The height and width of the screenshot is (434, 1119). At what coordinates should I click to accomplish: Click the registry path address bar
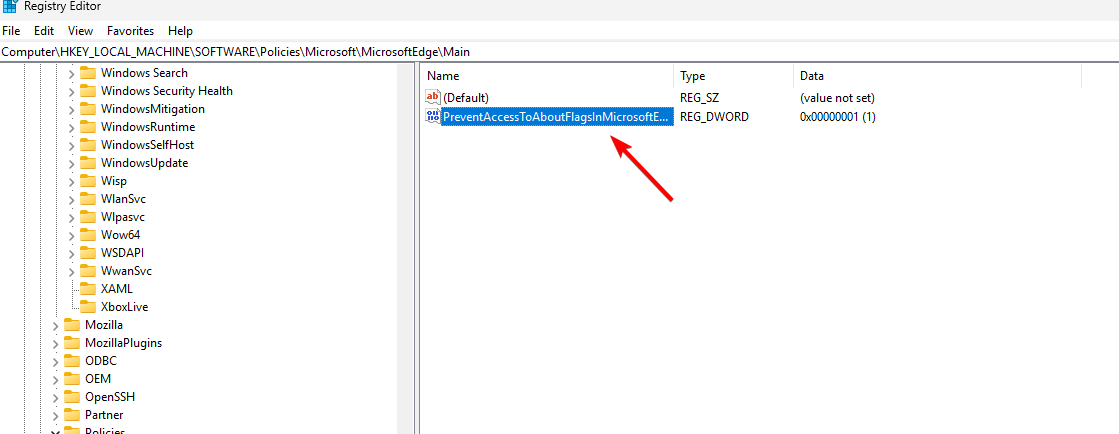560,51
